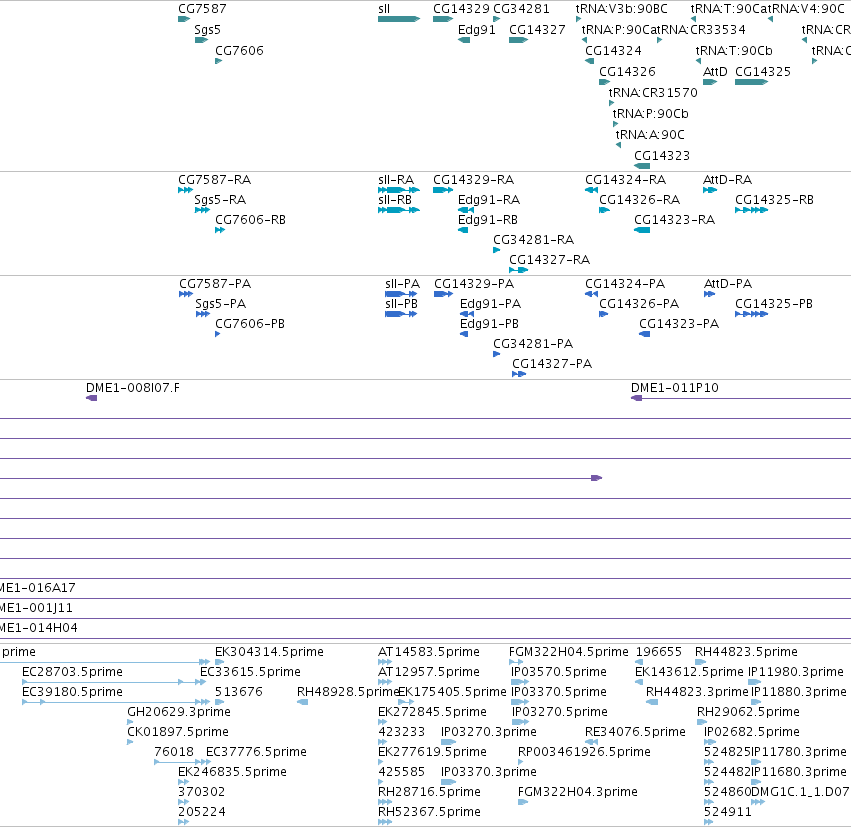
Task: Open the CG14323-RA transcript label
Action: pyautogui.click(x=675, y=220)
